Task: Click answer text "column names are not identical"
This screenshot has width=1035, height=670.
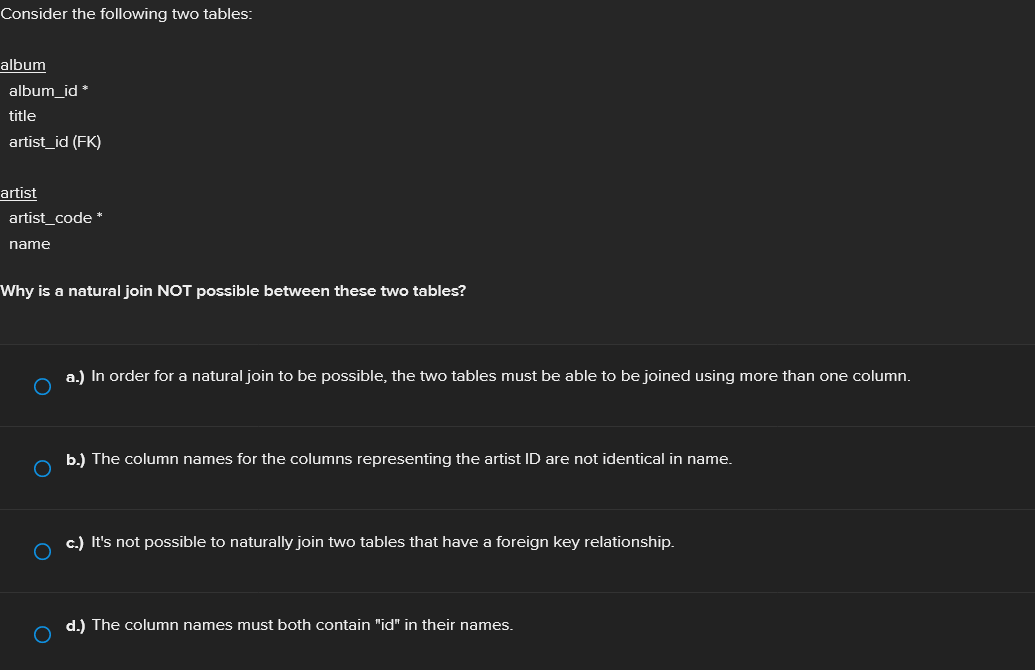Action: pos(411,459)
